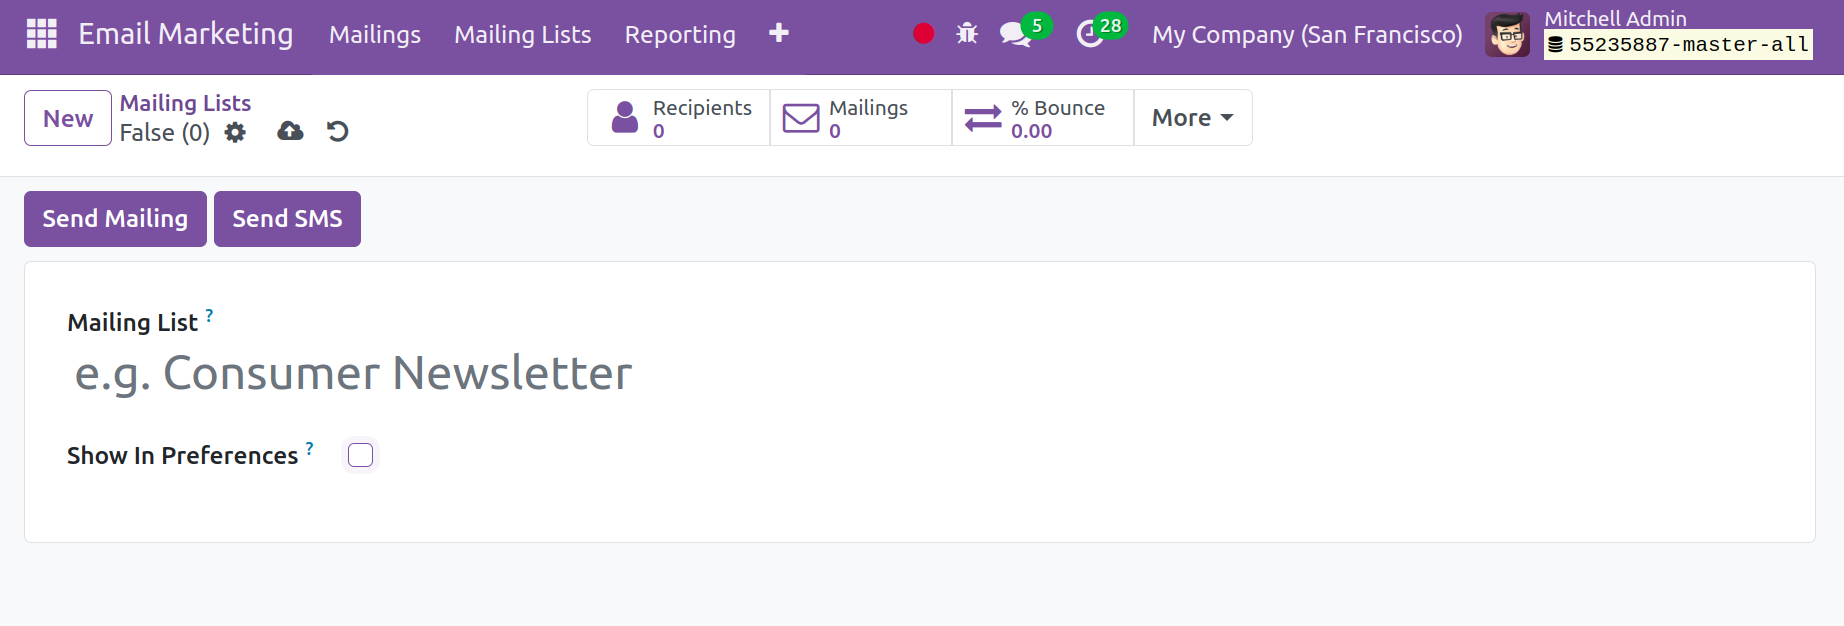Open the activities clock icon
Viewport: 1844px width, 626px height.
pyautogui.click(x=1089, y=34)
